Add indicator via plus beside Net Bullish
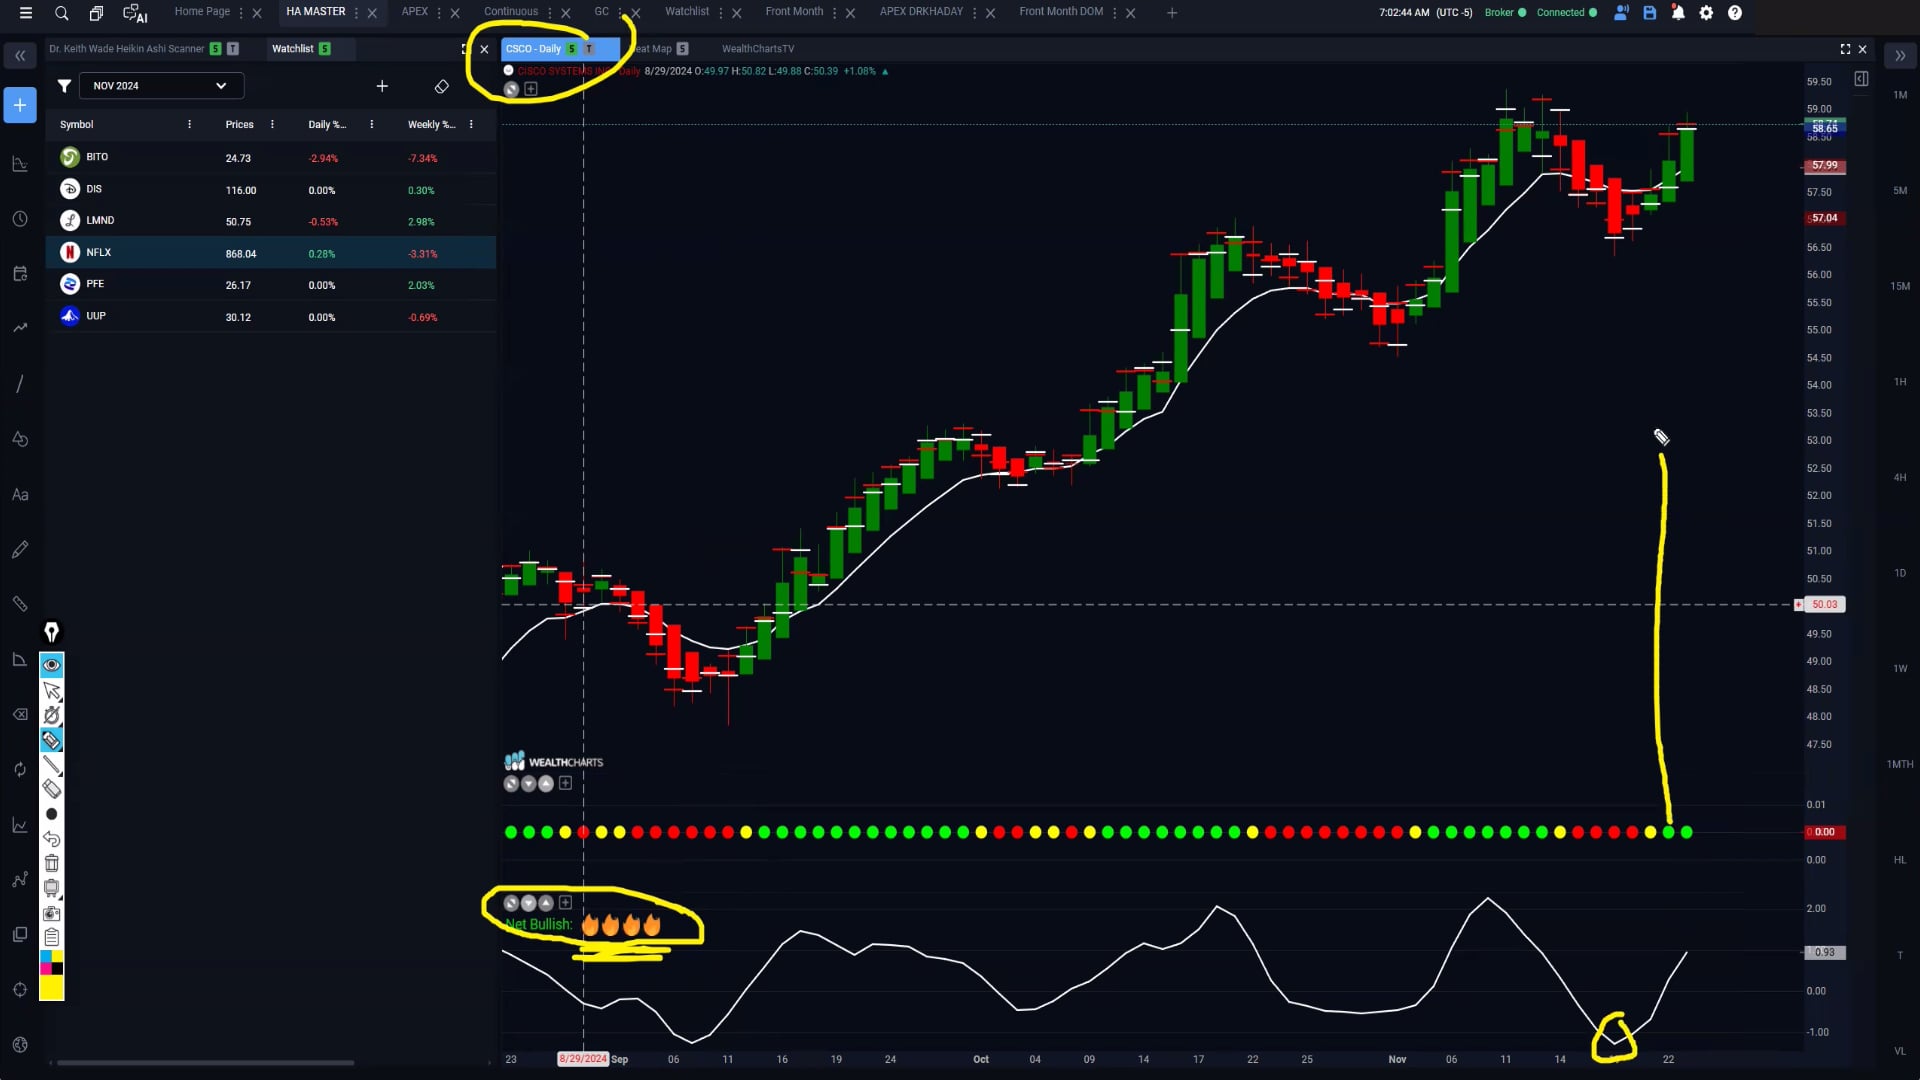The image size is (1920, 1080). (x=565, y=902)
